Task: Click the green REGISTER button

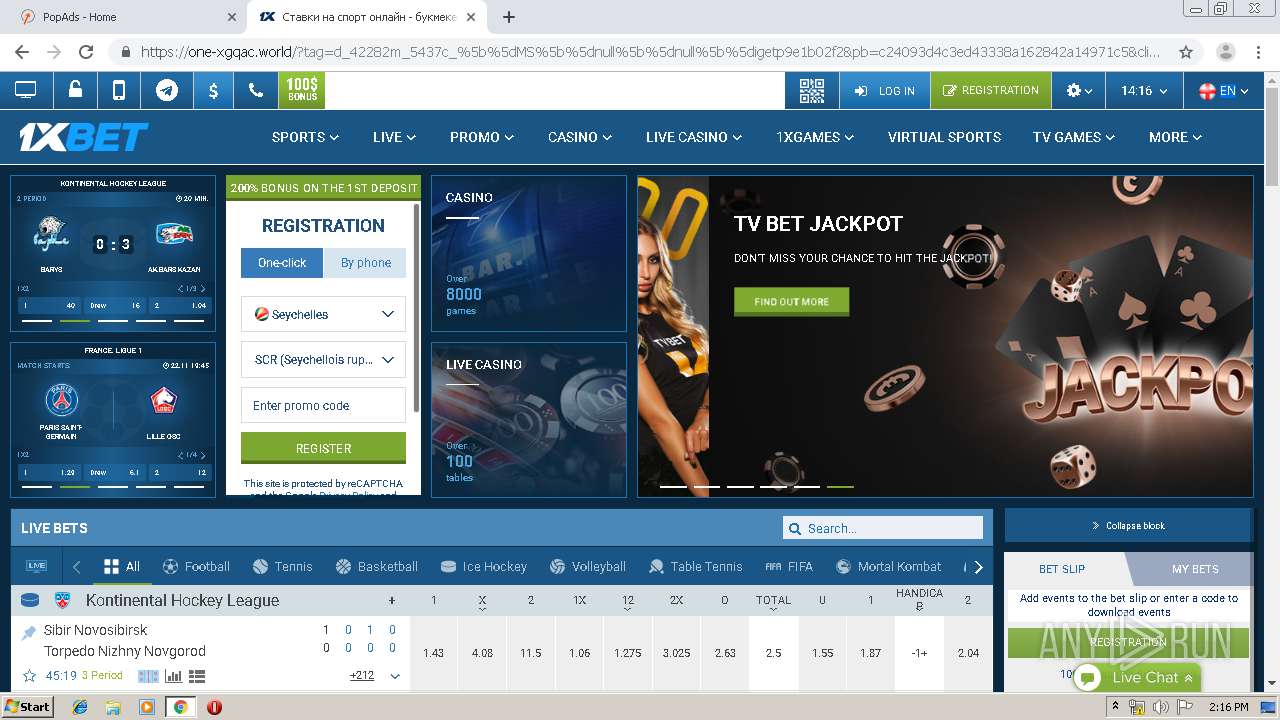Action: coord(323,448)
